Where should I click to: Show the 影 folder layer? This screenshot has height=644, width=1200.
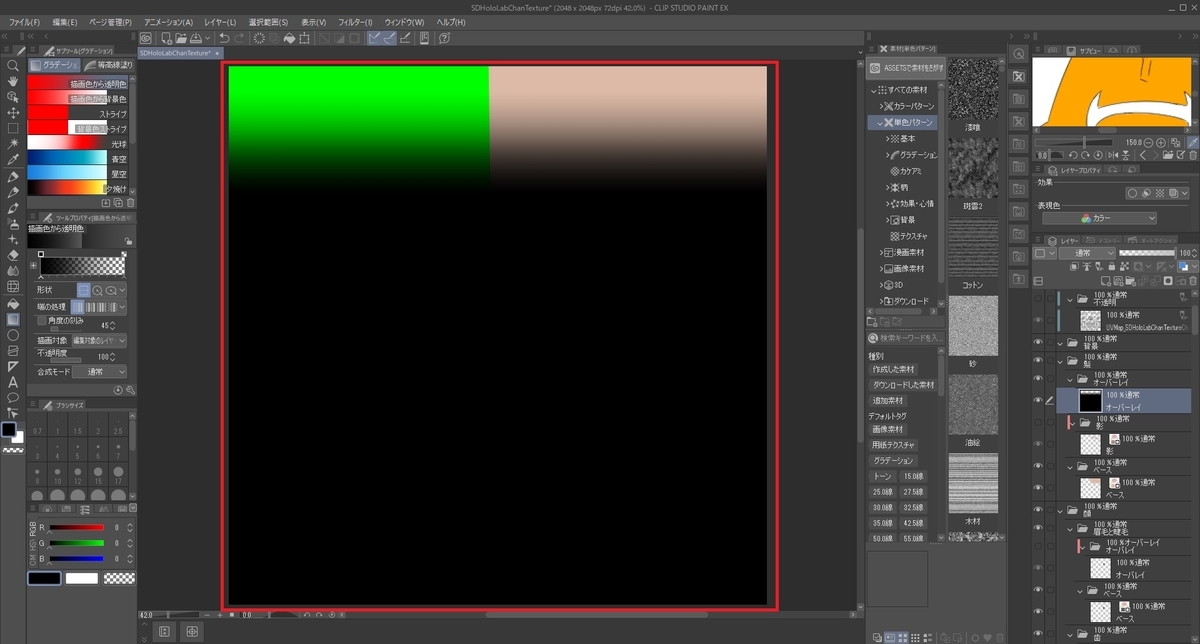point(1038,424)
